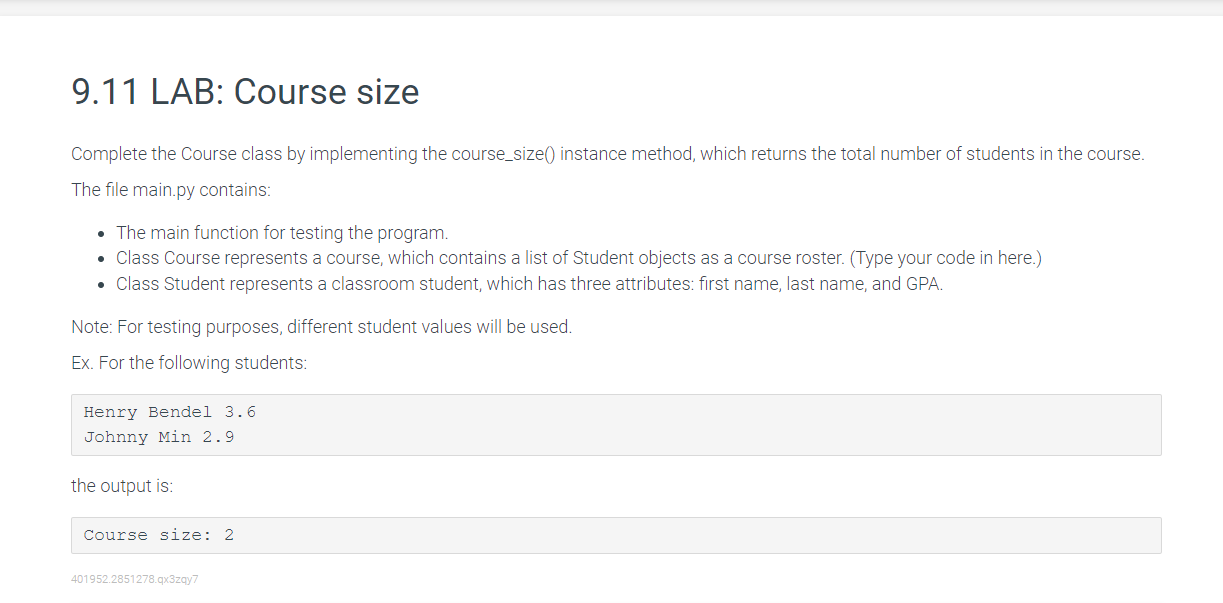Click the 'main function for testing' bullet
The image size is (1223, 603).
click(x=282, y=233)
